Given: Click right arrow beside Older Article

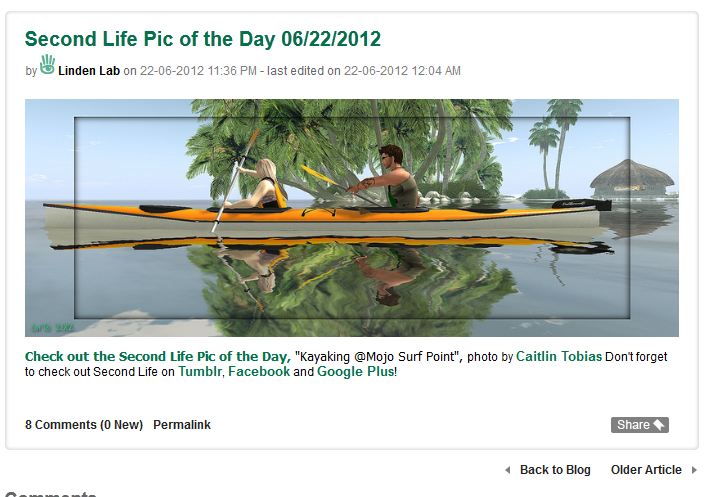Looking at the screenshot, I should coord(695,470).
